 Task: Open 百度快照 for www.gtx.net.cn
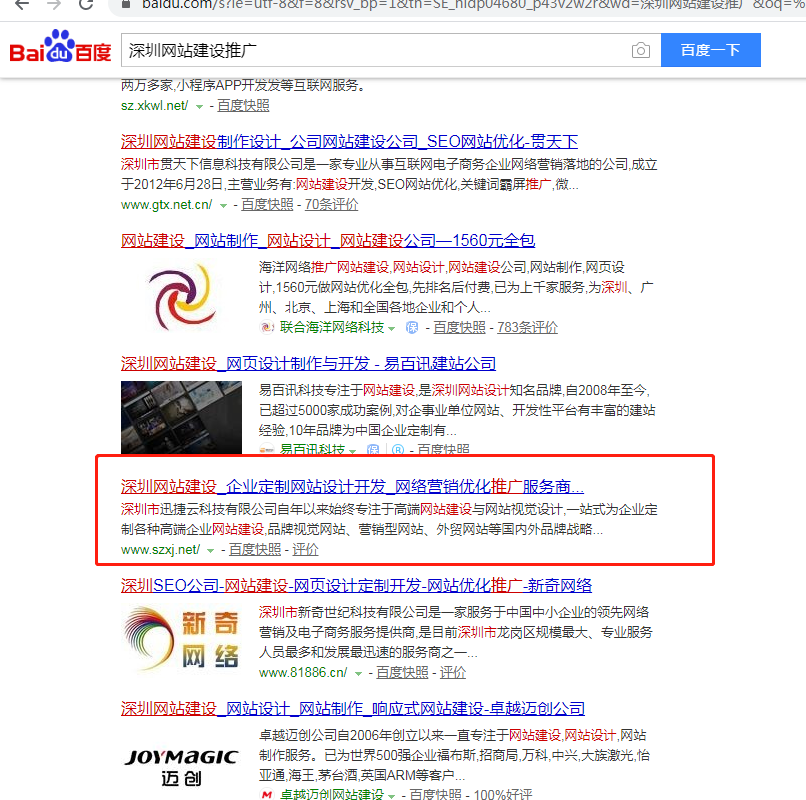point(267,205)
